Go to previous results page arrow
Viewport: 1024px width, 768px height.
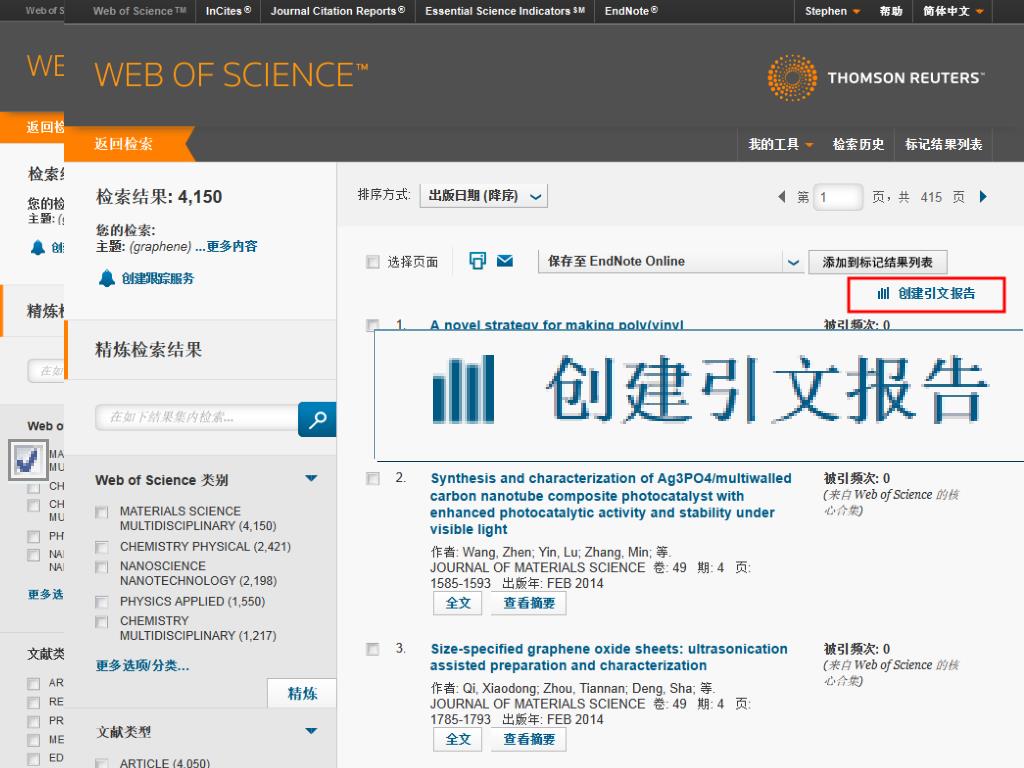point(782,197)
